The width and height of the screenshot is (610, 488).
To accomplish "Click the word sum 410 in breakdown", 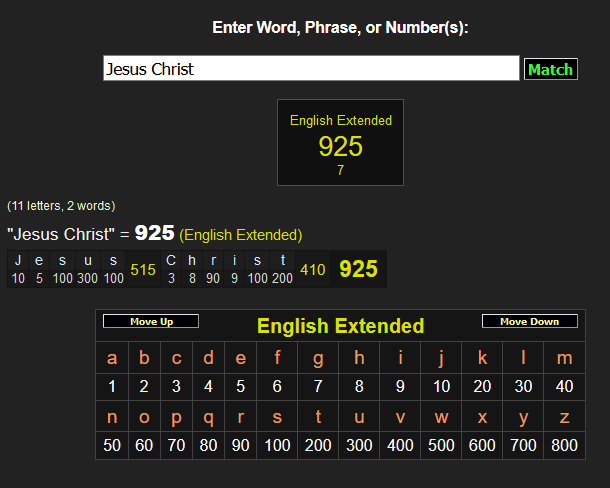I will pyautogui.click(x=313, y=270).
